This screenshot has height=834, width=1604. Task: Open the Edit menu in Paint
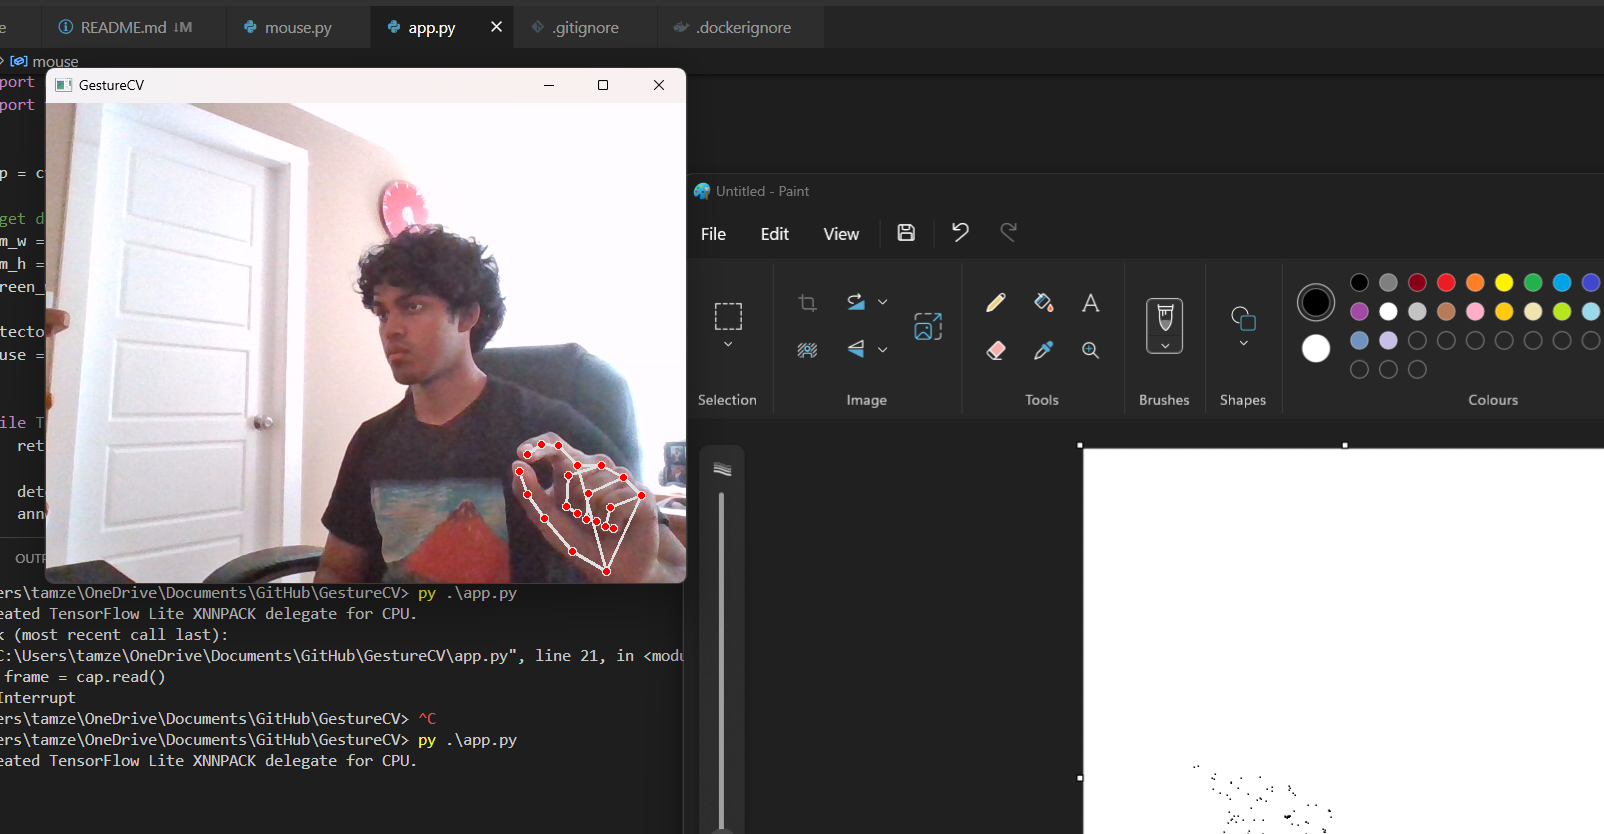pyautogui.click(x=774, y=234)
